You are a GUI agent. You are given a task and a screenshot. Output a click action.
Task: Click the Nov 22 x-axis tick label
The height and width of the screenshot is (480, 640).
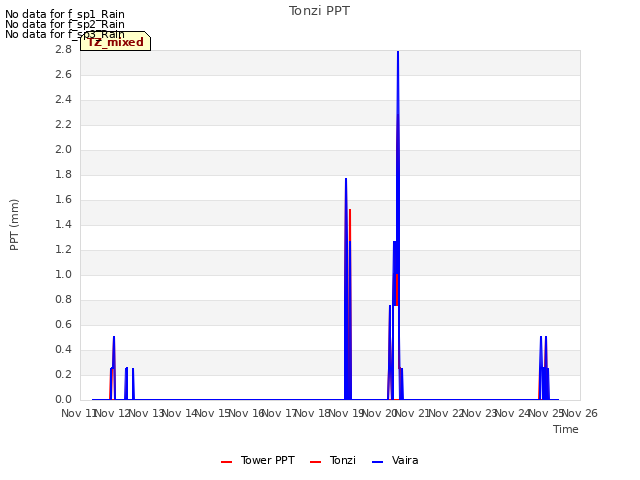pyautogui.click(x=446, y=413)
